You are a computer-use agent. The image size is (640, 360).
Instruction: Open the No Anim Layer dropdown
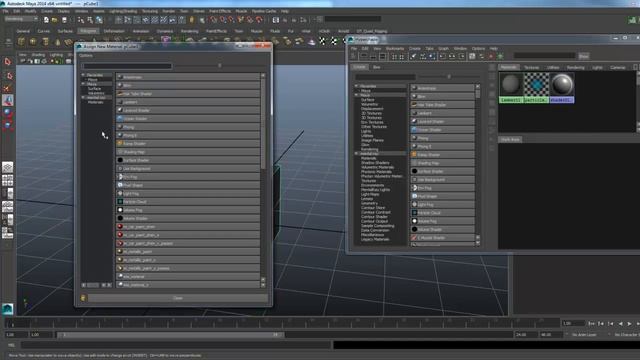click(x=584, y=335)
